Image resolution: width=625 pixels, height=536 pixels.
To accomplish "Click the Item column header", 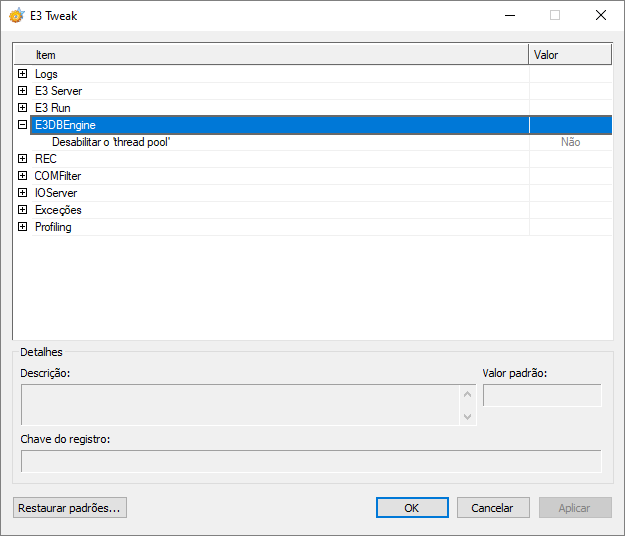I will [x=270, y=55].
